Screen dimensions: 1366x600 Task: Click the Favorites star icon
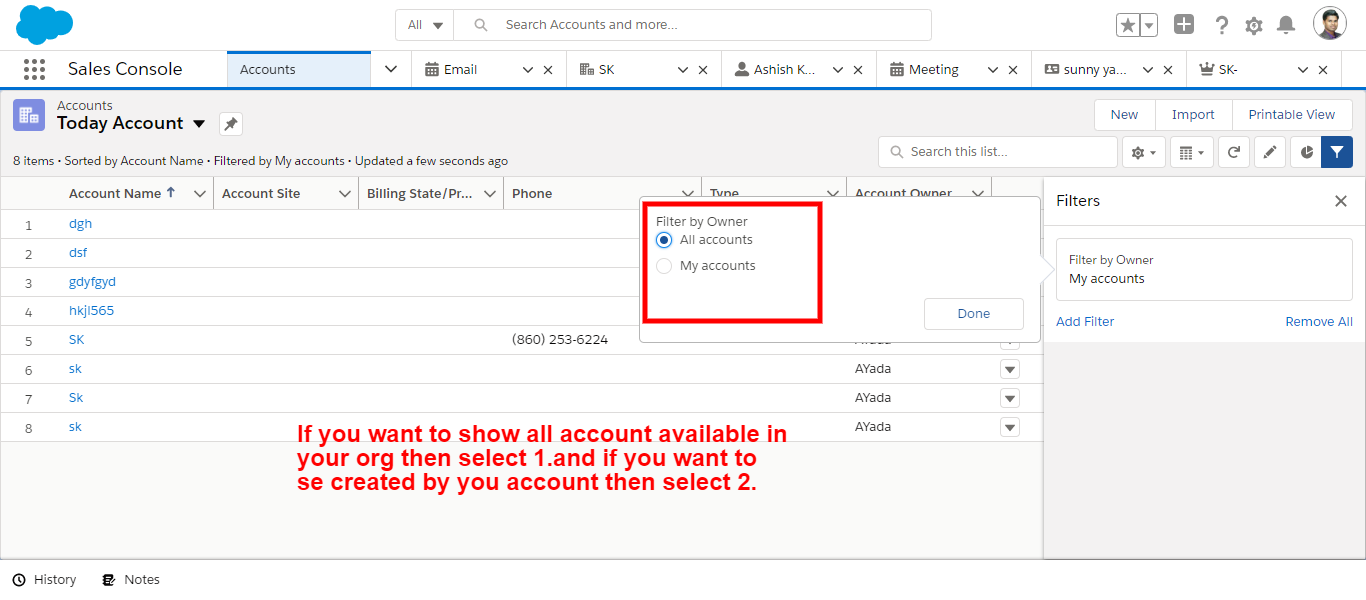click(1127, 25)
